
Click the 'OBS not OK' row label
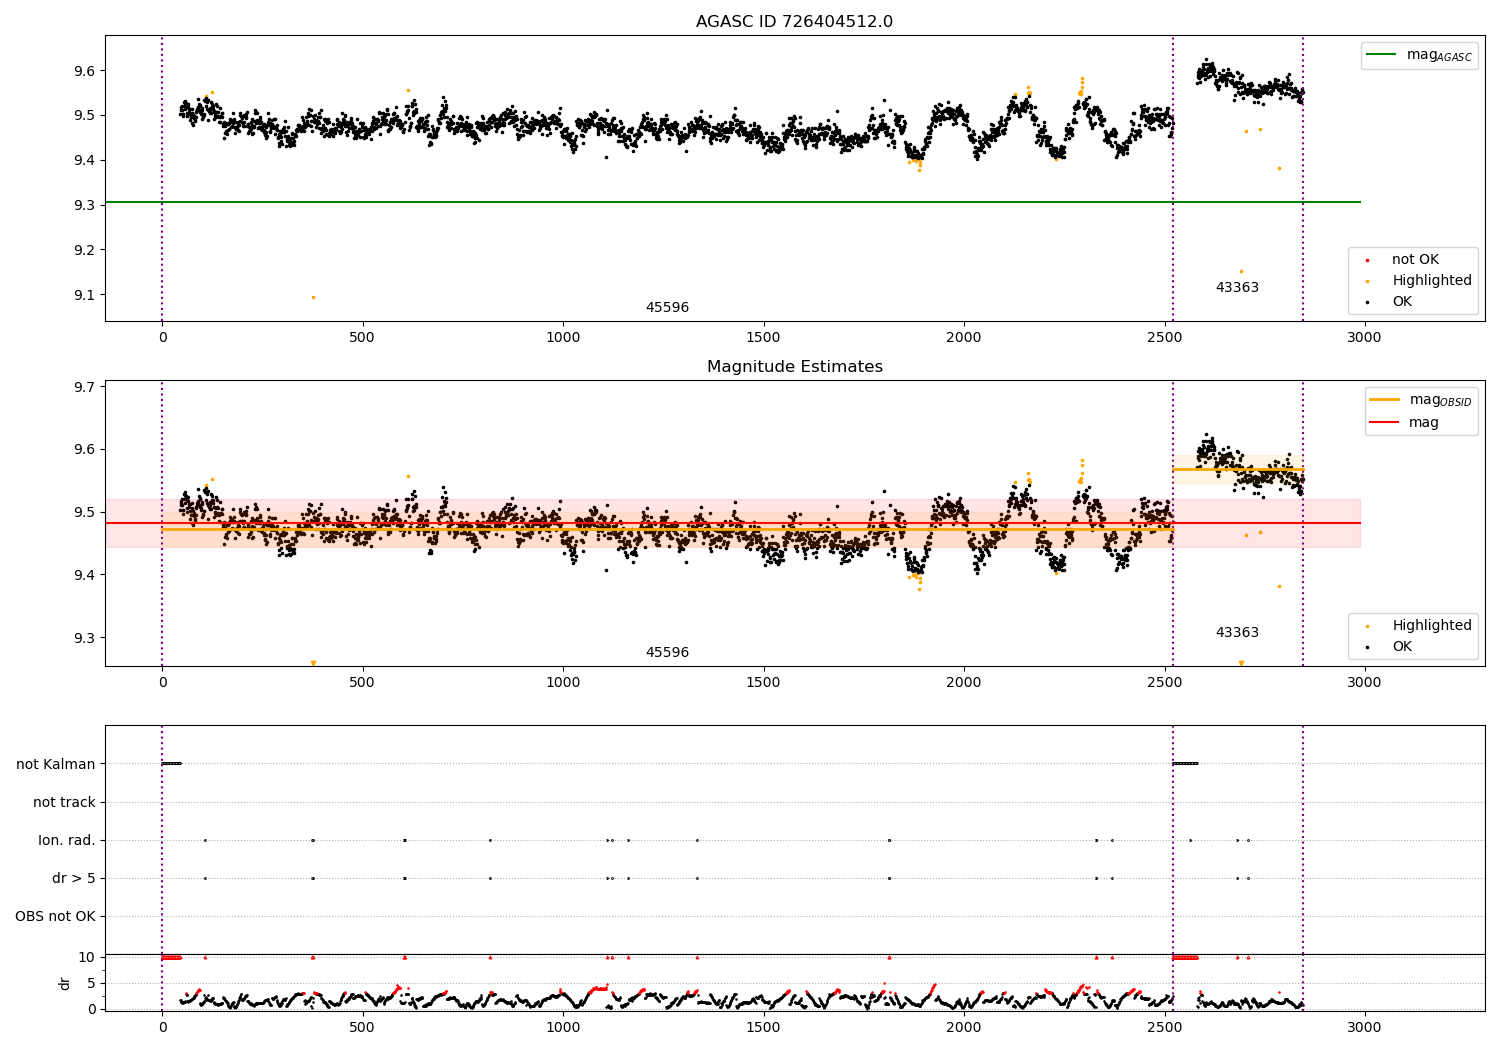tap(55, 917)
